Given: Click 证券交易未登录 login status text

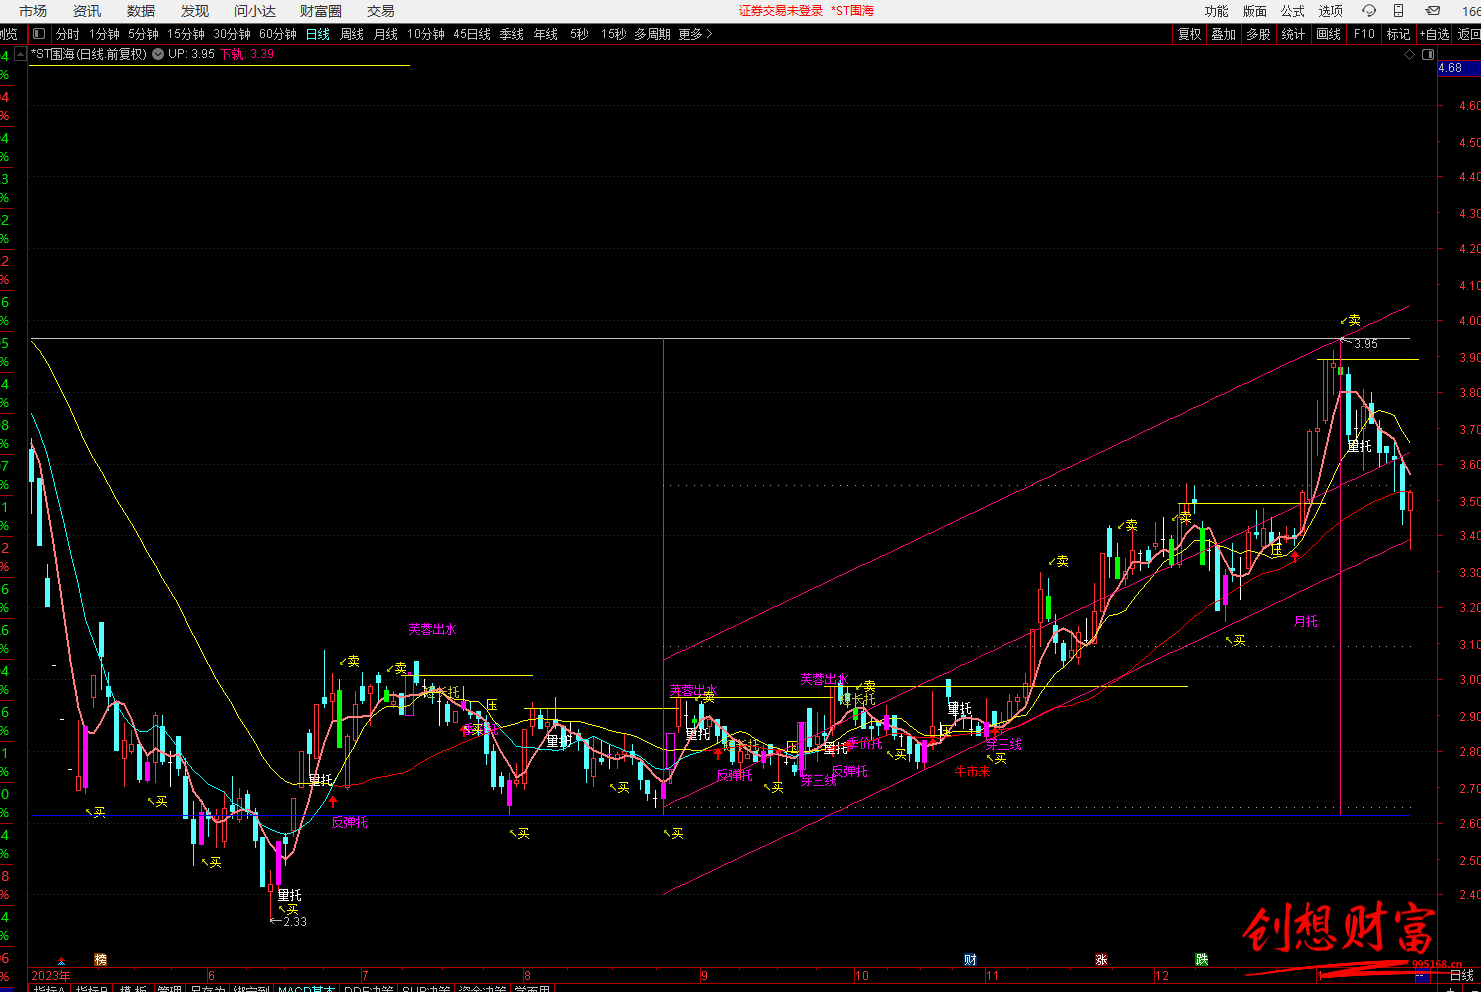Looking at the screenshot, I should point(781,11).
